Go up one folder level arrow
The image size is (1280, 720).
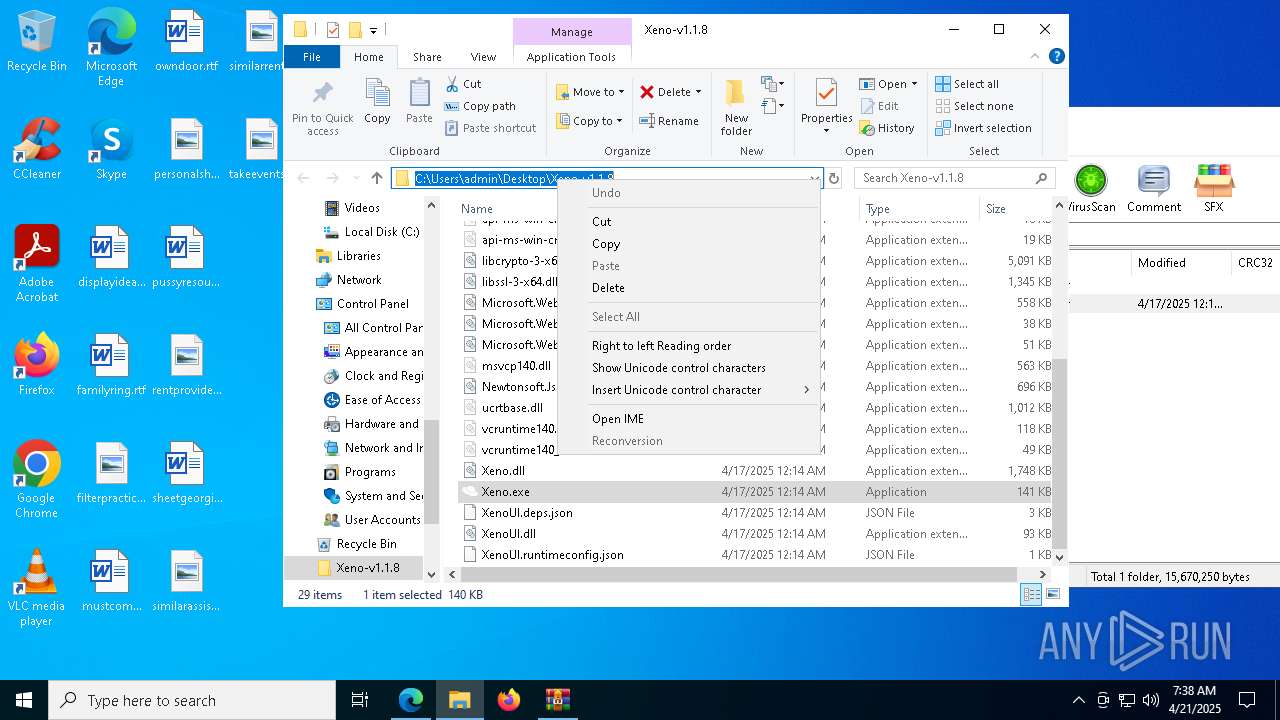[x=377, y=178]
